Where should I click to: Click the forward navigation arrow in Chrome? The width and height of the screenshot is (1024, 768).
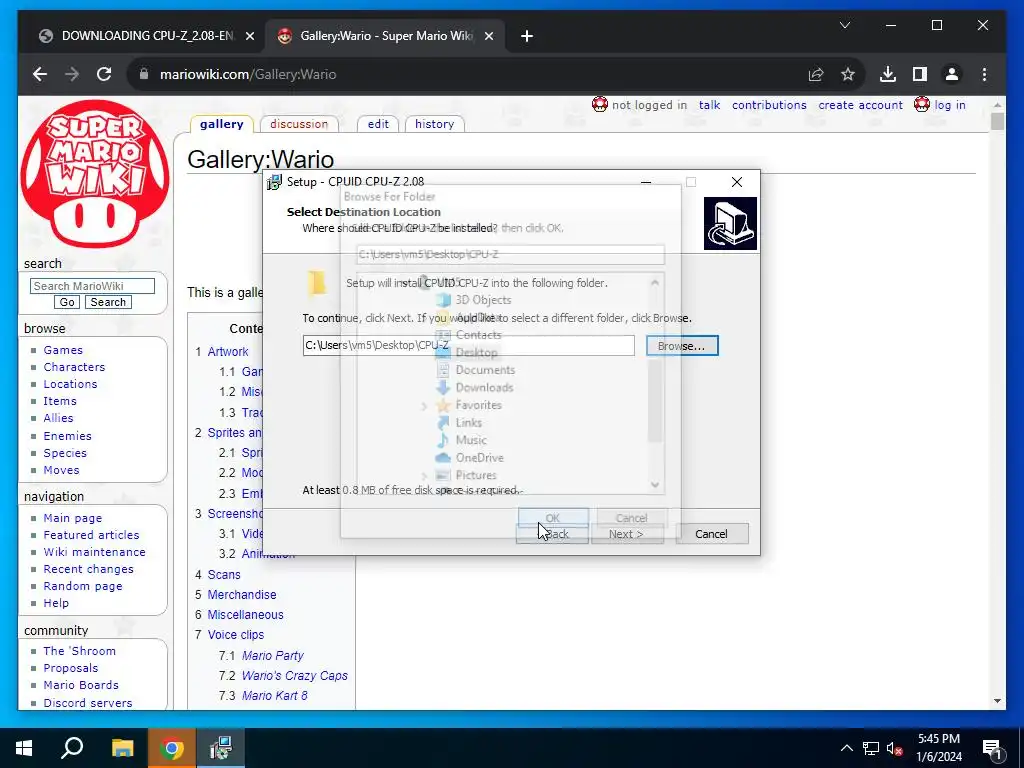72,74
